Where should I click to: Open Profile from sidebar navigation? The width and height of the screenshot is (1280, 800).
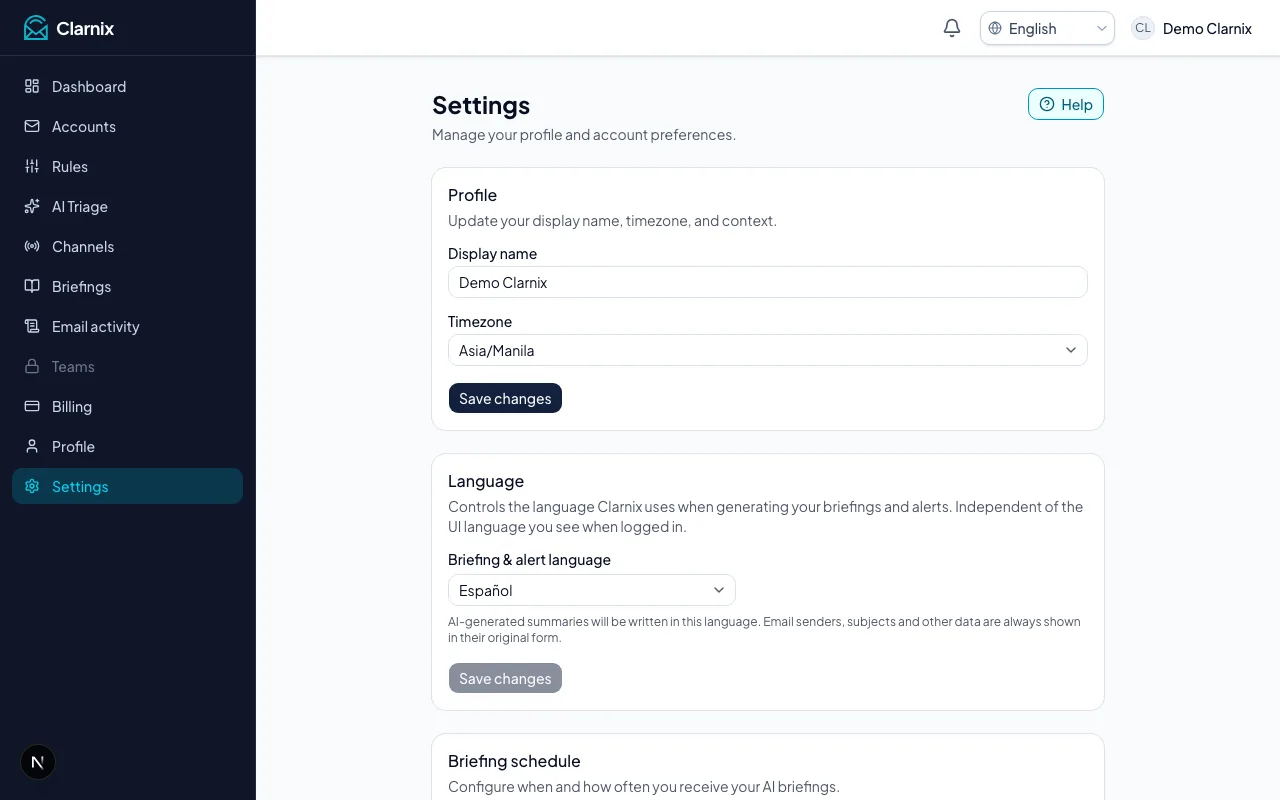127,446
